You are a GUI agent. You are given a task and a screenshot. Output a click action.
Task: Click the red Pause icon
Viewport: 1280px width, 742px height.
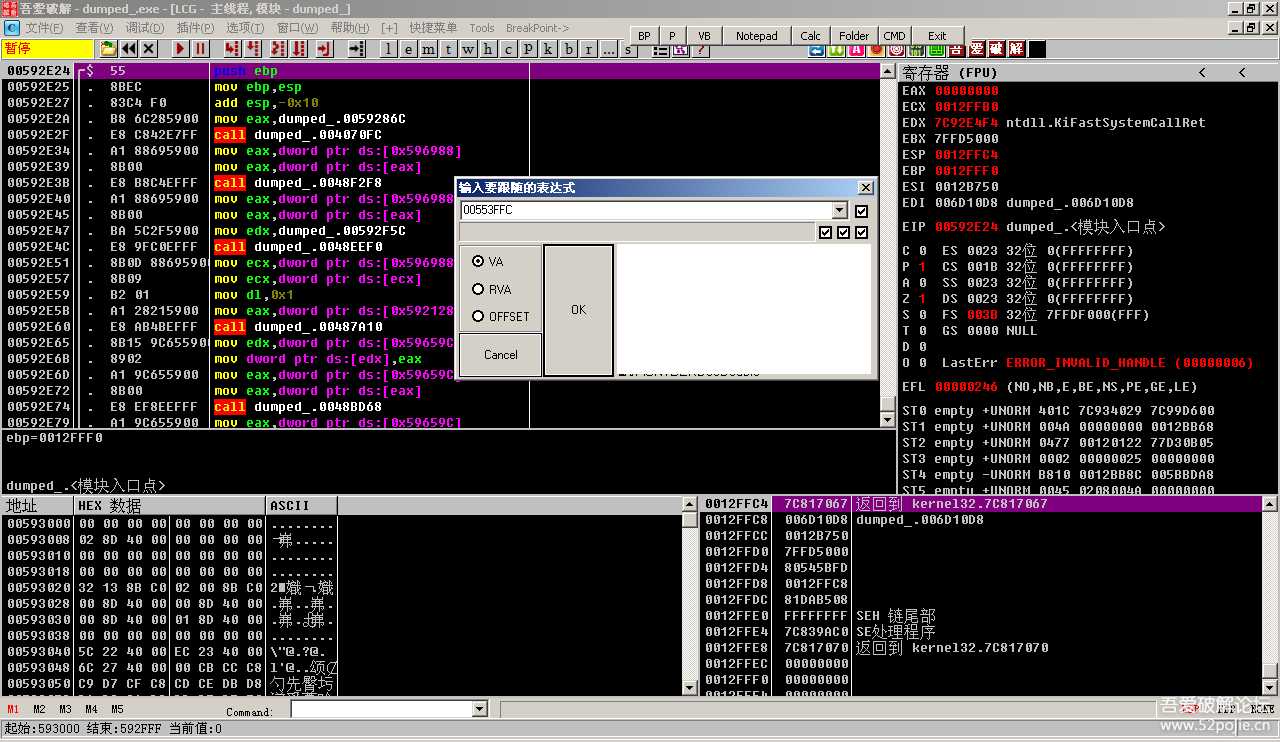(x=200, y=48)
